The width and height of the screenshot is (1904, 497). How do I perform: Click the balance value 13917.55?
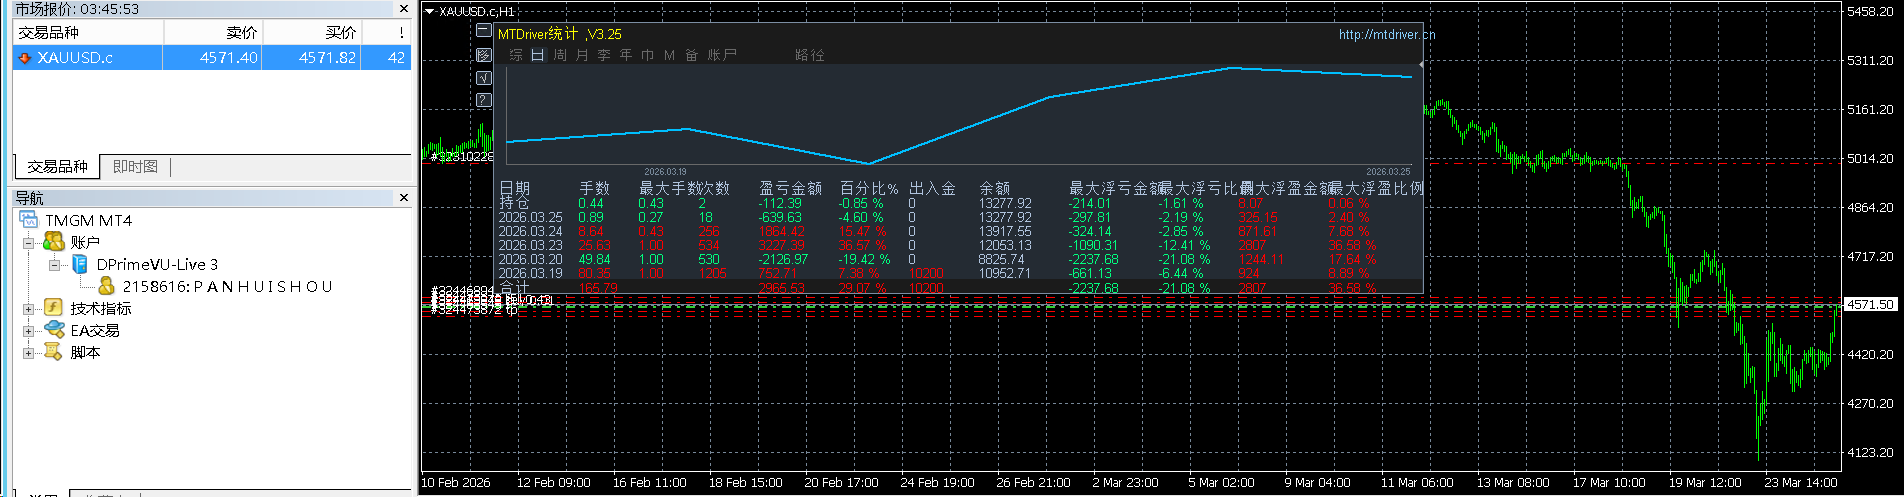point(1005,231)
